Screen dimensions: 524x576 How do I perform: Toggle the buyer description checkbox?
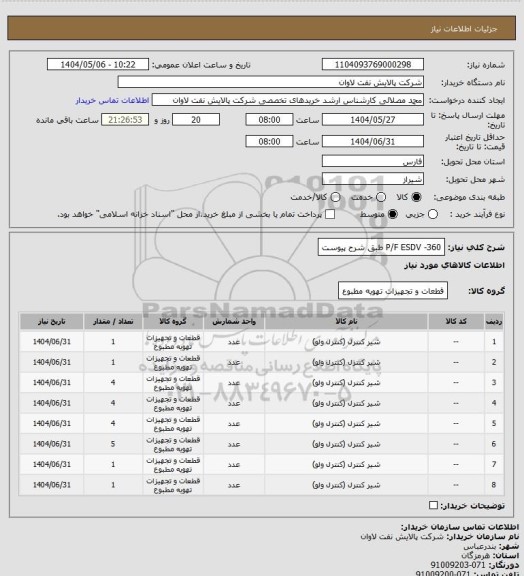click(x=433, y=505)
